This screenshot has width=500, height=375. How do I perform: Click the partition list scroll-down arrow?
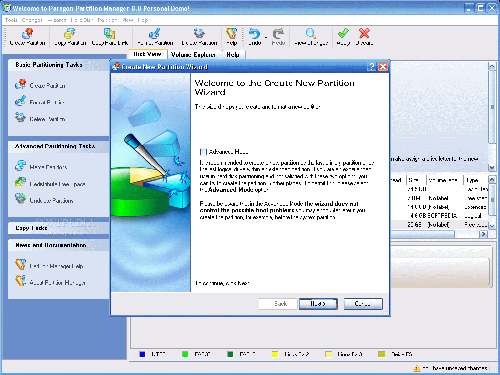[x=492, y=226]
